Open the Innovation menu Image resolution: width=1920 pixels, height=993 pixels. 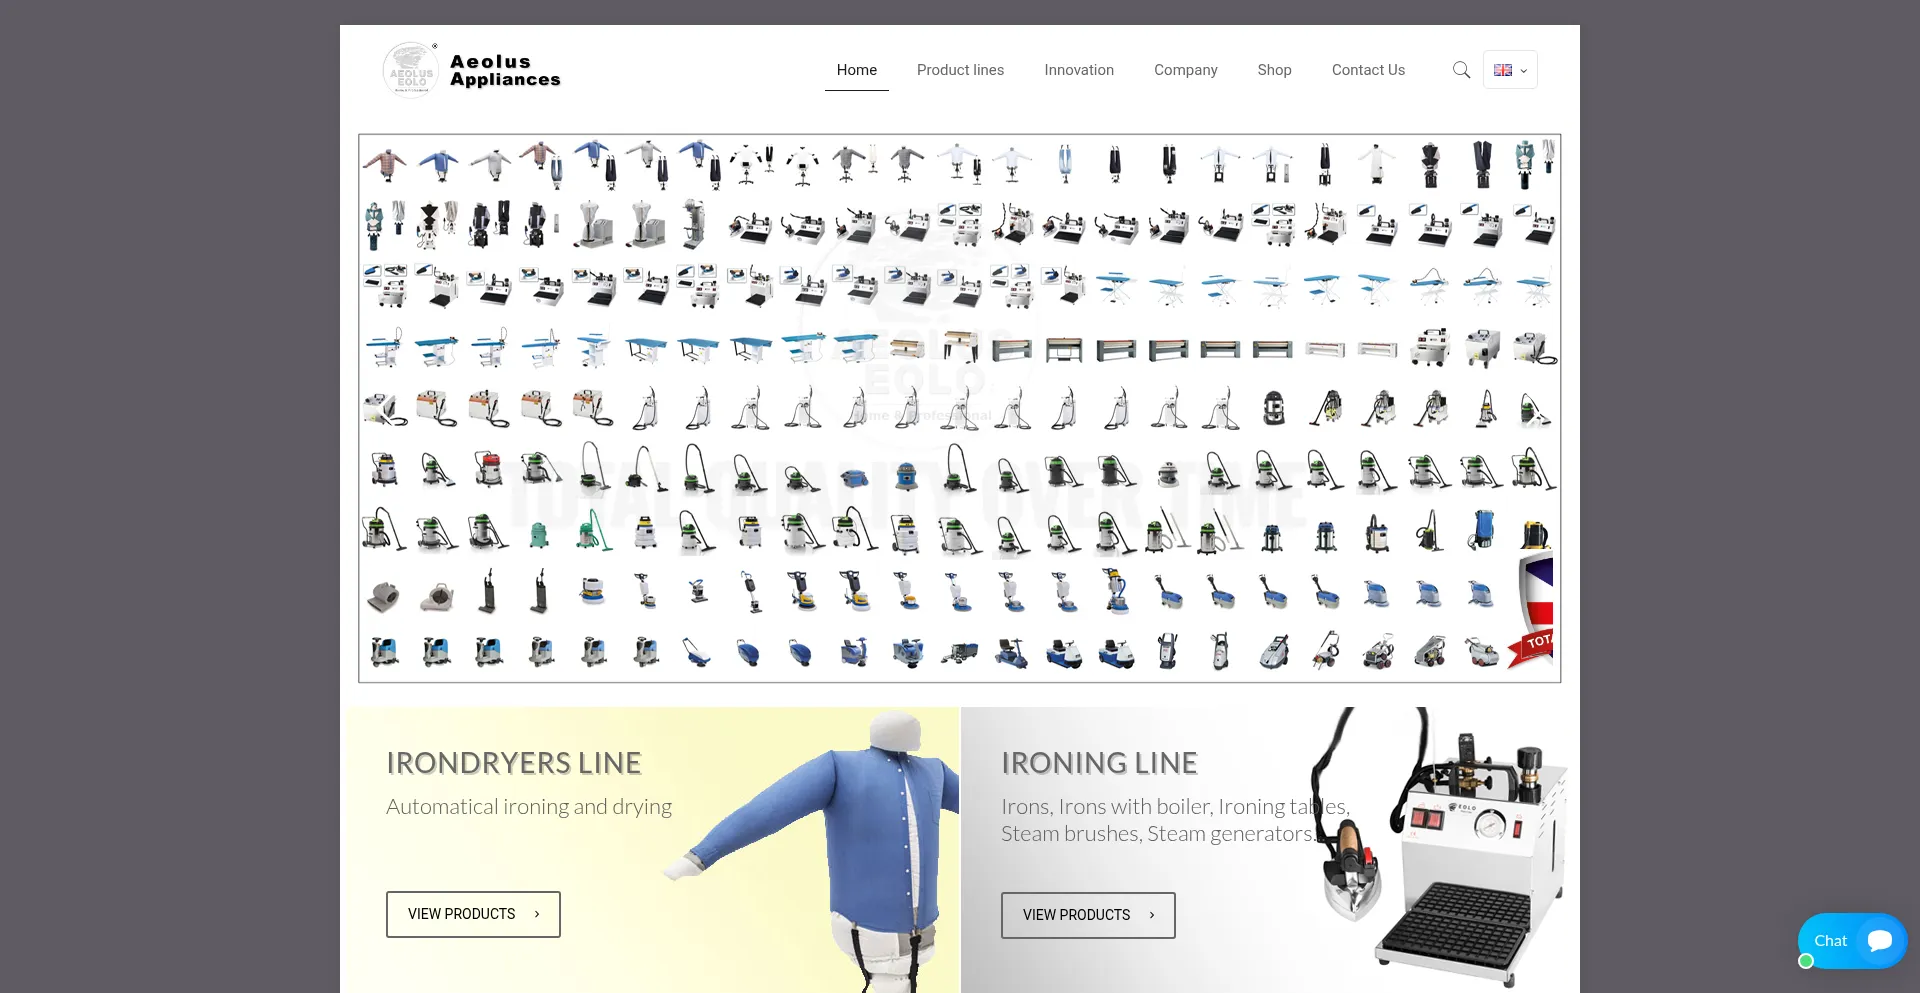click(1079, 70)
